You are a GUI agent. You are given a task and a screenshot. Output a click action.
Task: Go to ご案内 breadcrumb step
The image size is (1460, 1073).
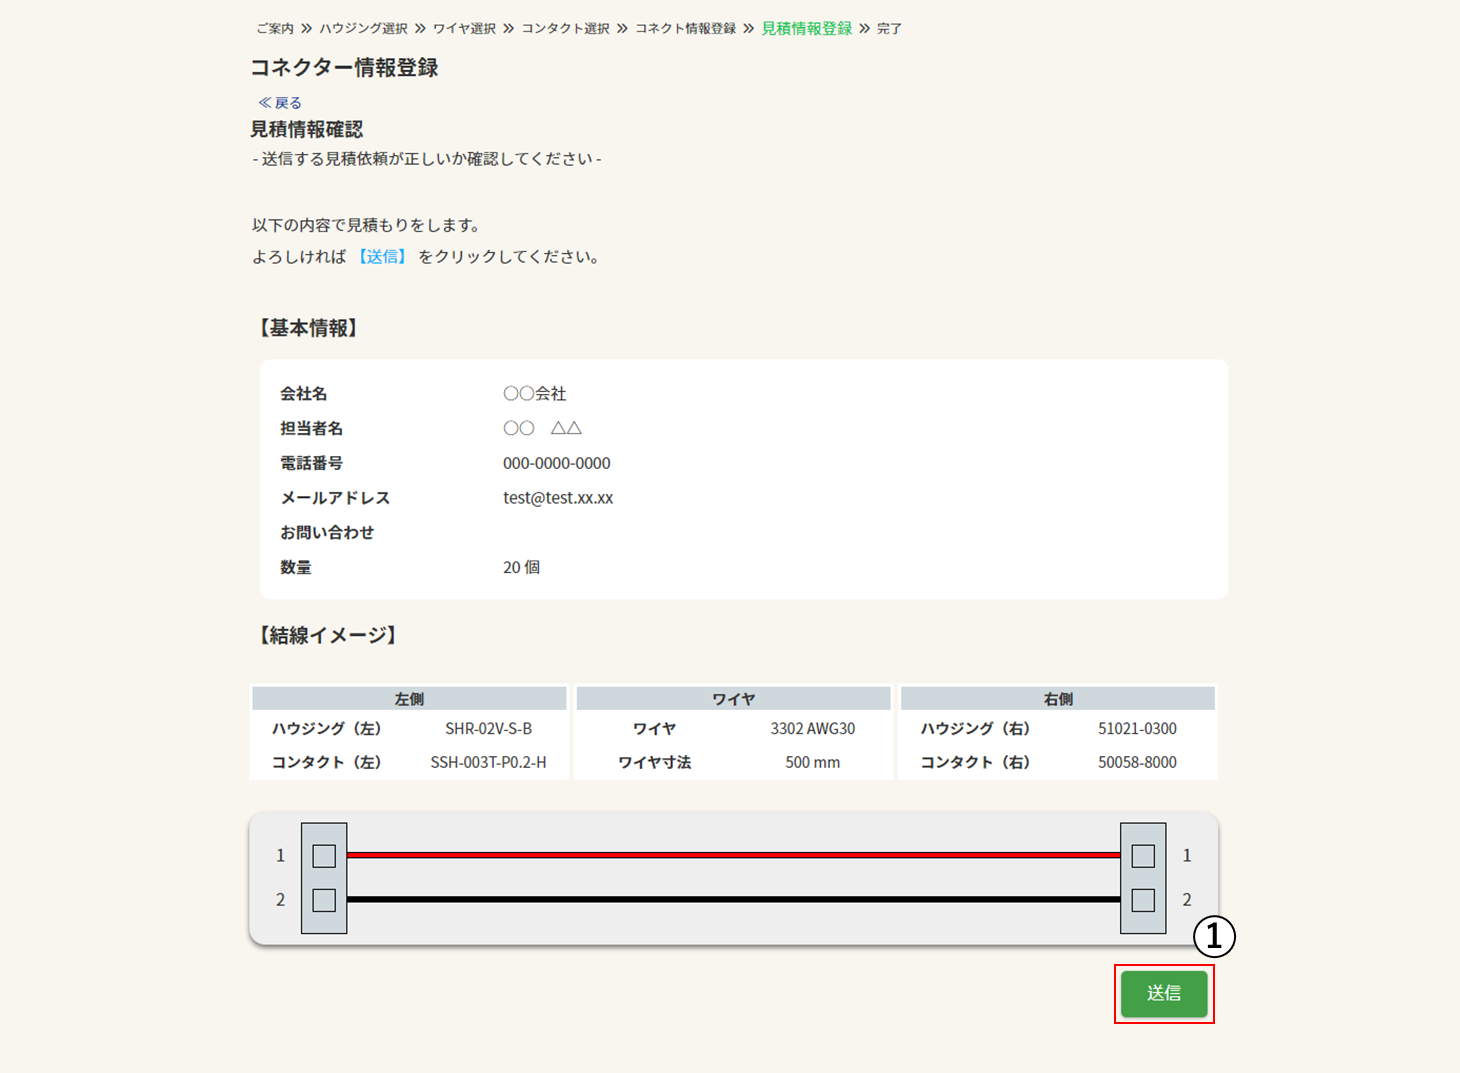(x=275, y=29)
